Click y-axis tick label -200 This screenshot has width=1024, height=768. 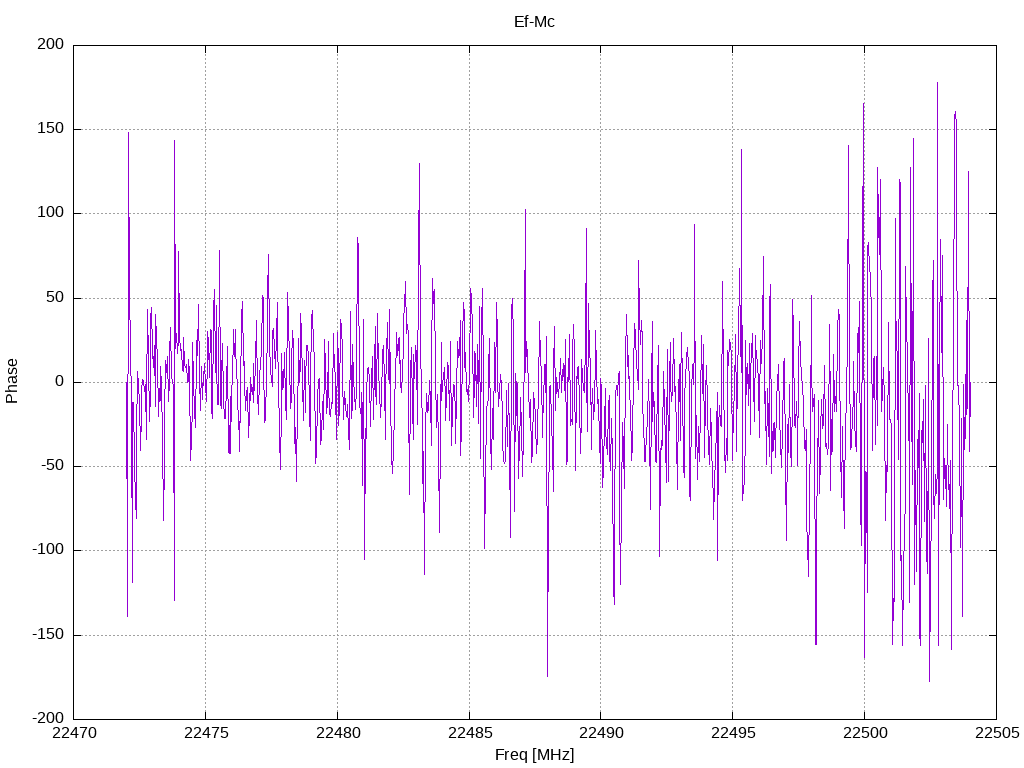48,719
